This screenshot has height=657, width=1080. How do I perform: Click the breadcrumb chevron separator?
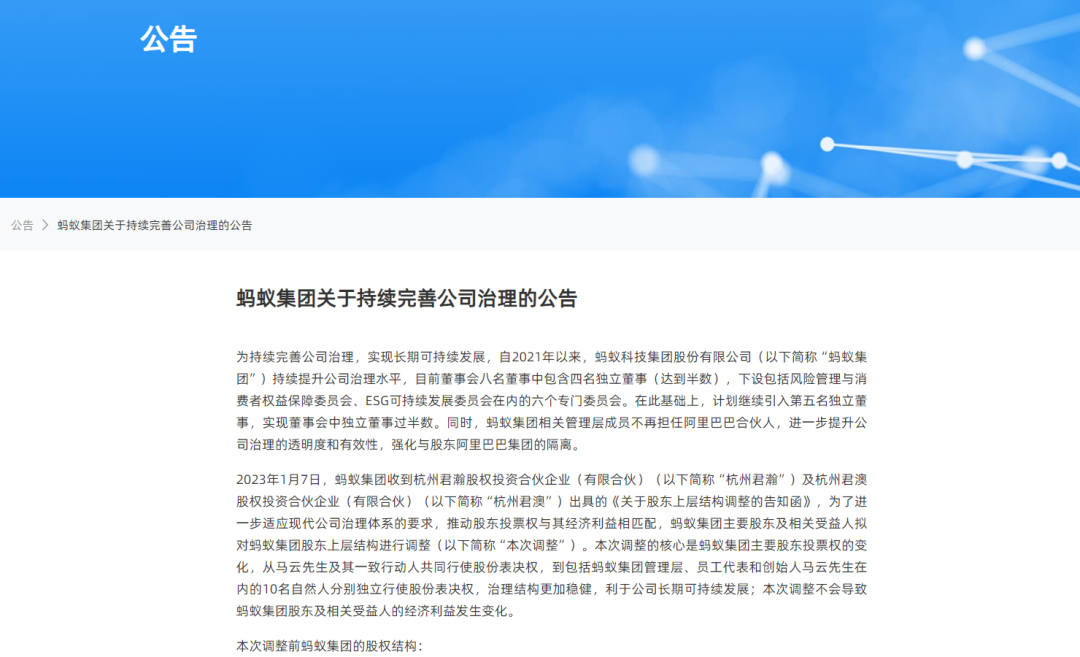coord(44,225)
